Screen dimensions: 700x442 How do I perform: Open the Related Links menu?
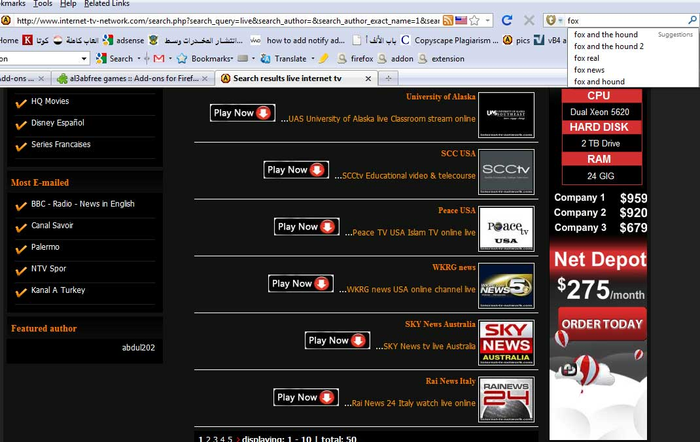tap(107, 4)
